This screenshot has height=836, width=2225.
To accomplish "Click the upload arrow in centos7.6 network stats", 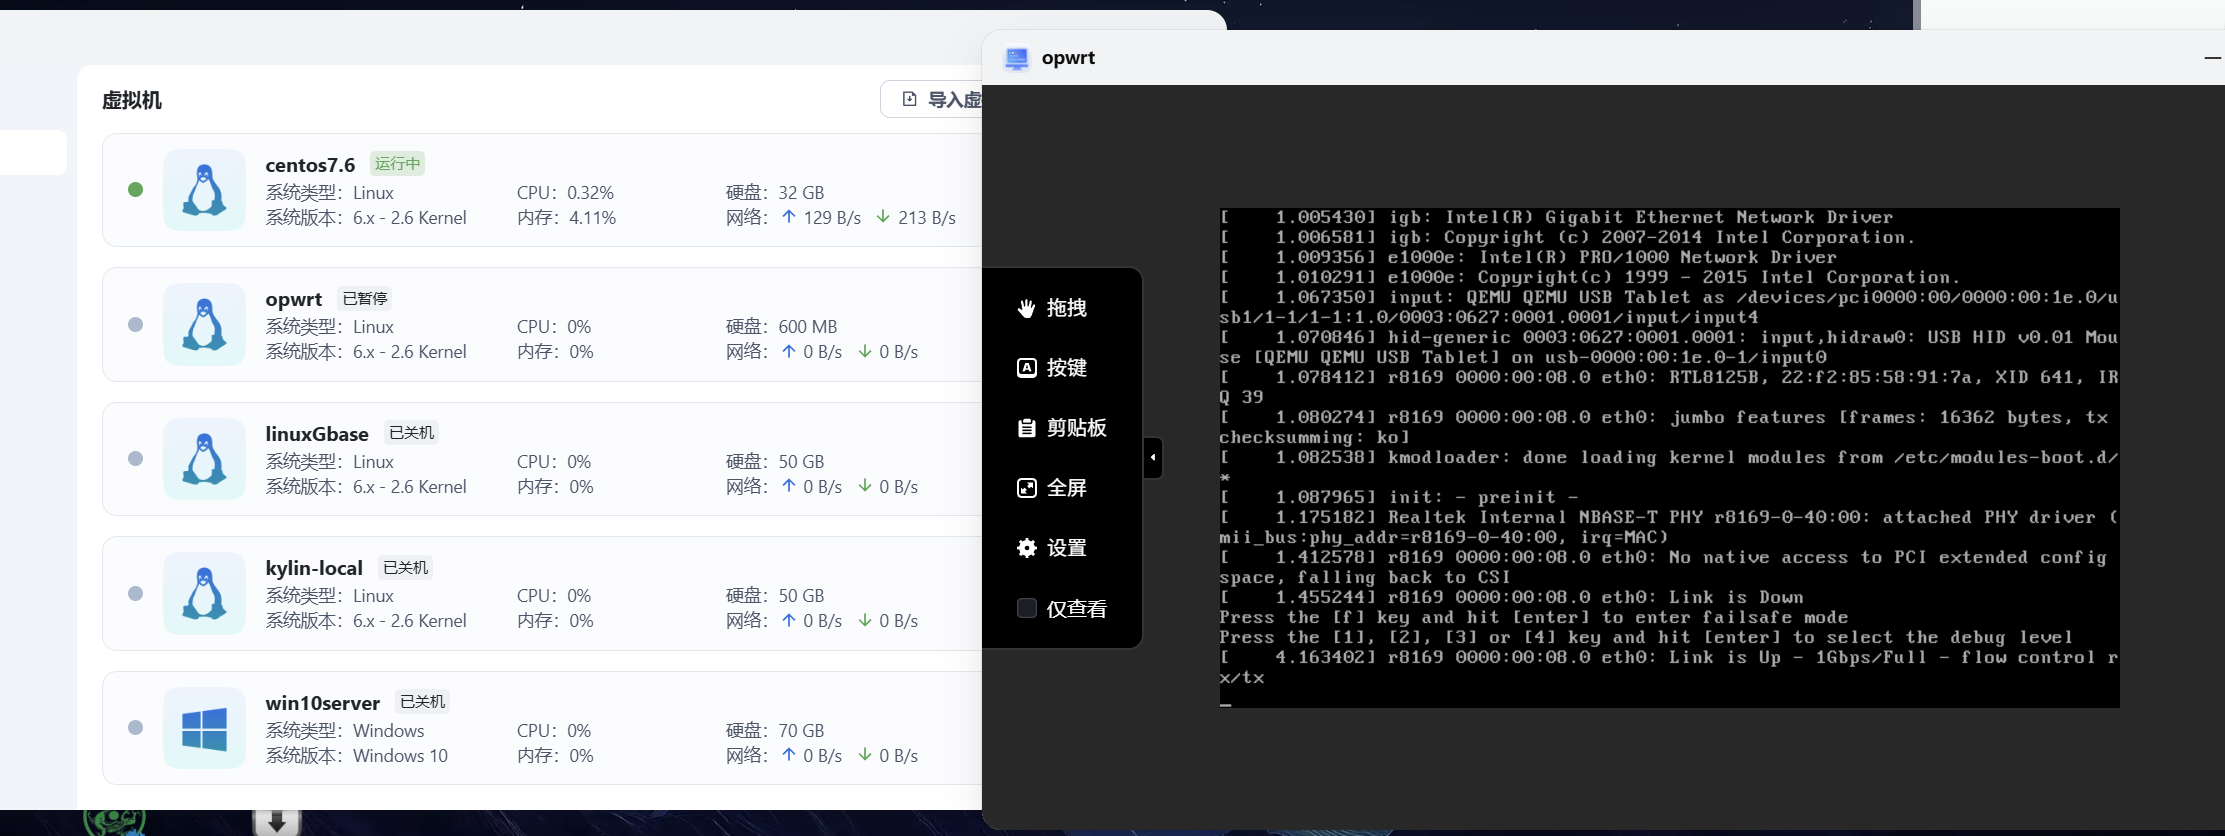I will pyautogui.click(x=789, y=217).
